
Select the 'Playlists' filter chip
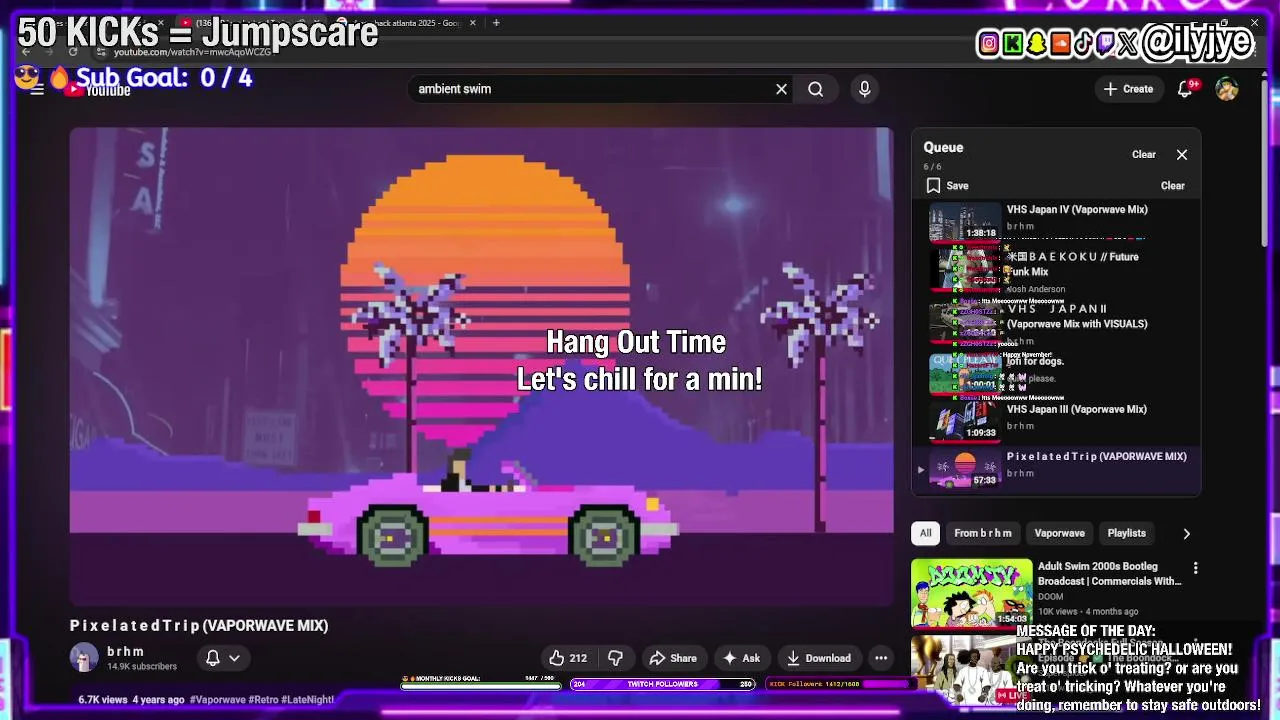click(x=1127, y=533)
